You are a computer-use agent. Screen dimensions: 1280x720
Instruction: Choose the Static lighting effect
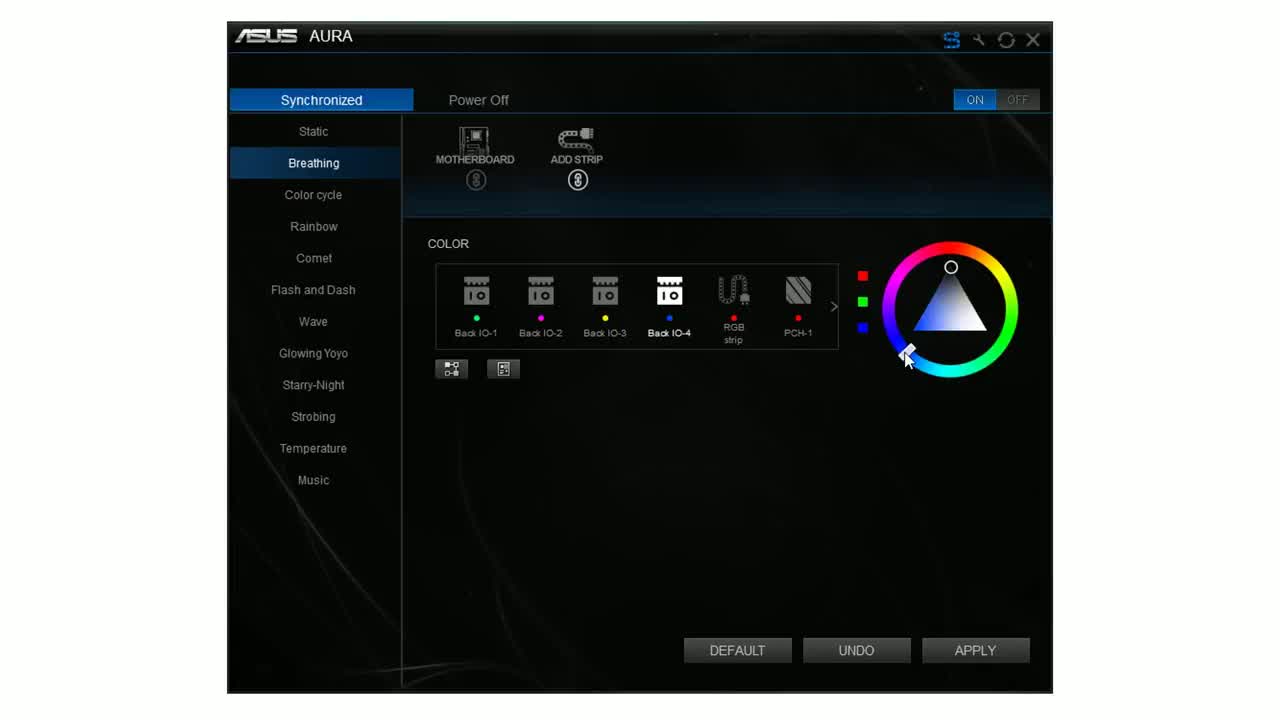(x=314, y=132)
